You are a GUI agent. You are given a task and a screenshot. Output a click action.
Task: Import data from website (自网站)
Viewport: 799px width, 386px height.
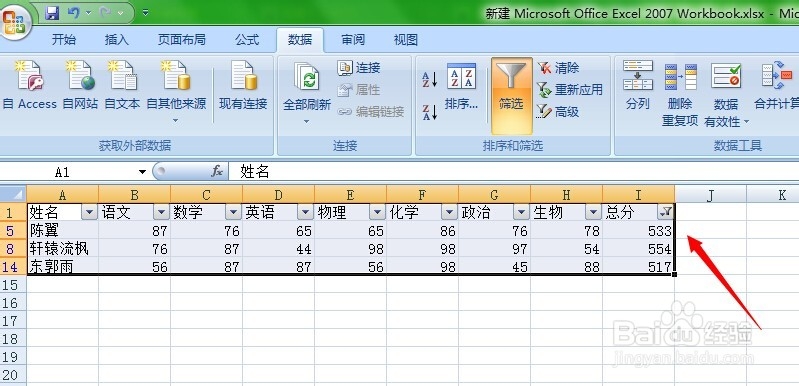pos(80,85)
